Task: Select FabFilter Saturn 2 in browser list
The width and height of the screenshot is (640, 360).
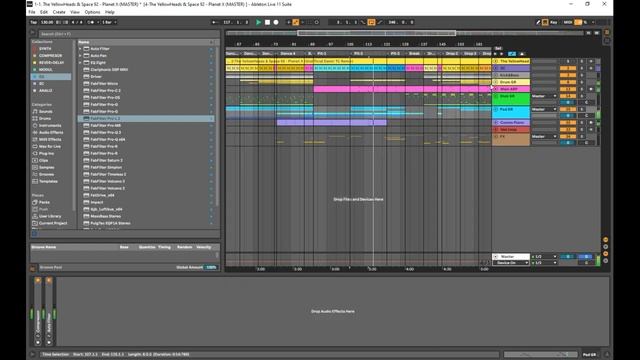Action: (146, 160)
